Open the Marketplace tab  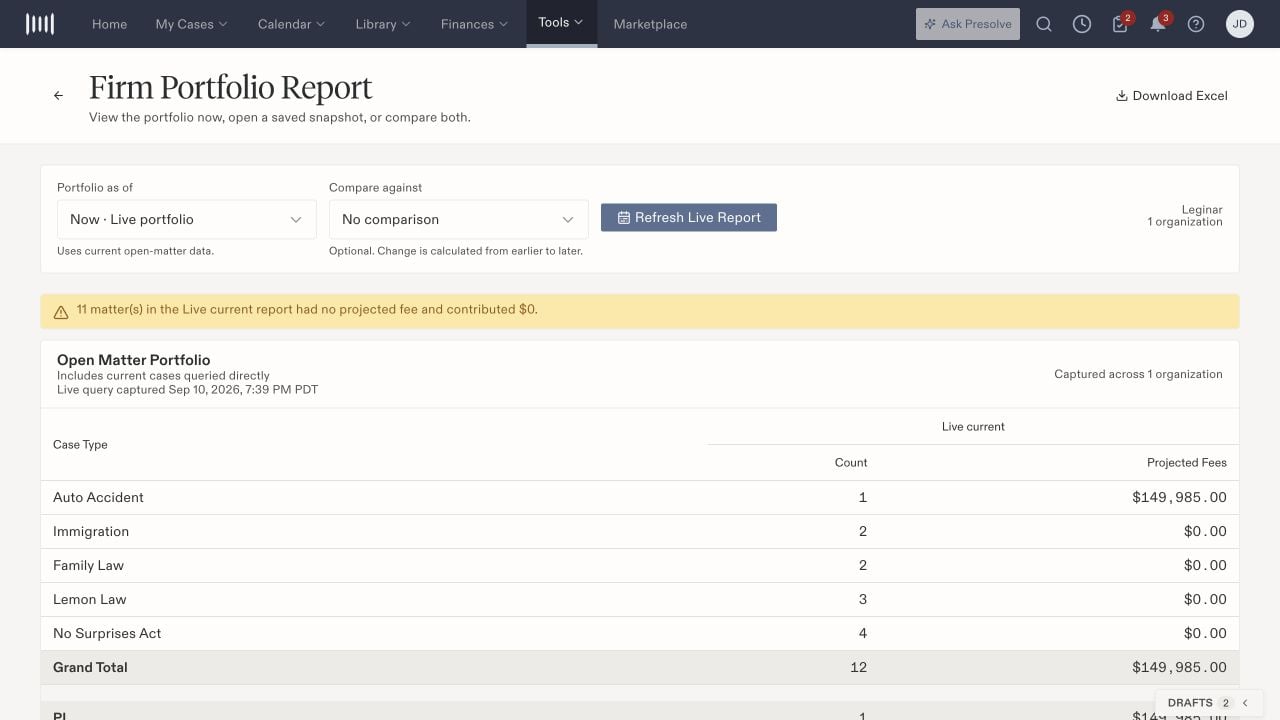tap(650, 24)
